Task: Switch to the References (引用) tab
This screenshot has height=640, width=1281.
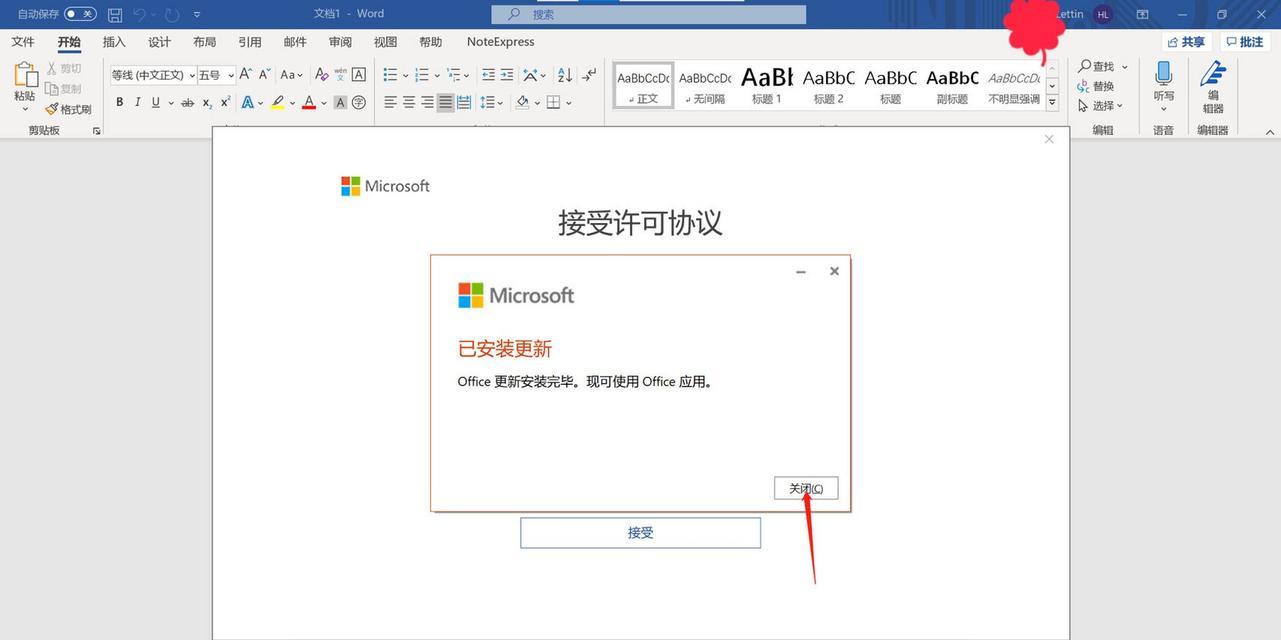Action: click(250, 42)
